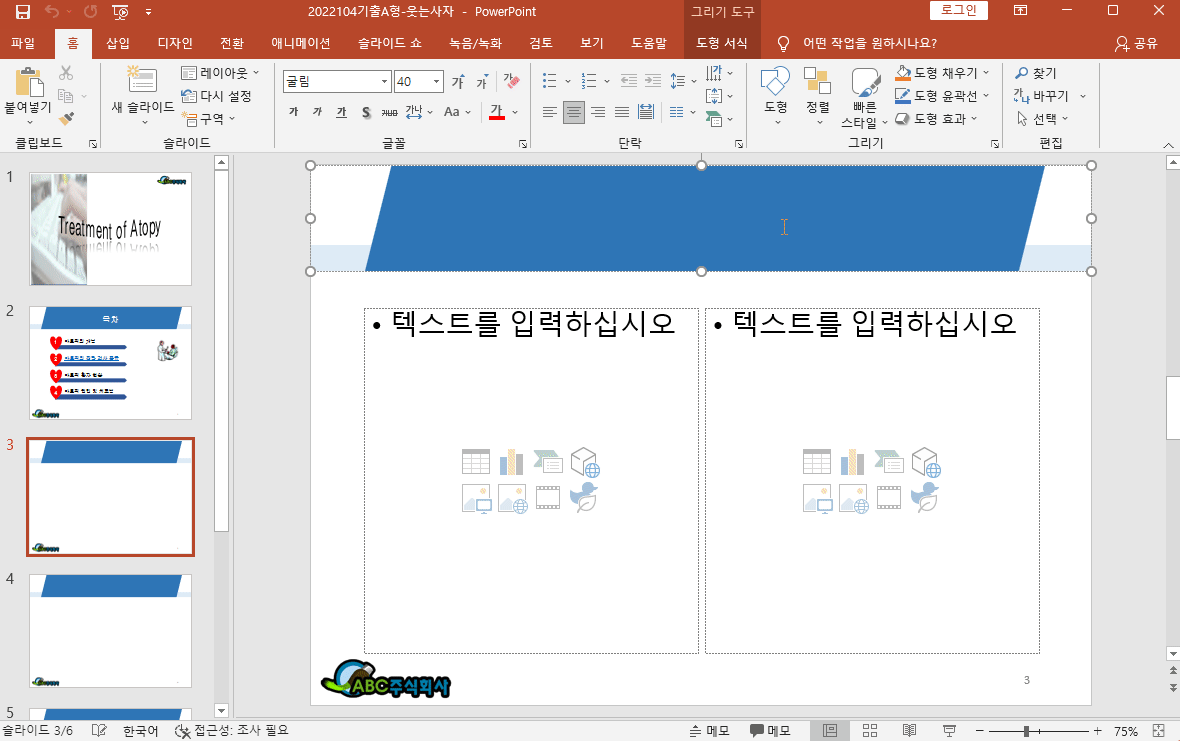This screenshot has width=1180, height=741.
Task: Start slideshow from beginning icon
Action: pyautogui.click(x=120, y=11)
